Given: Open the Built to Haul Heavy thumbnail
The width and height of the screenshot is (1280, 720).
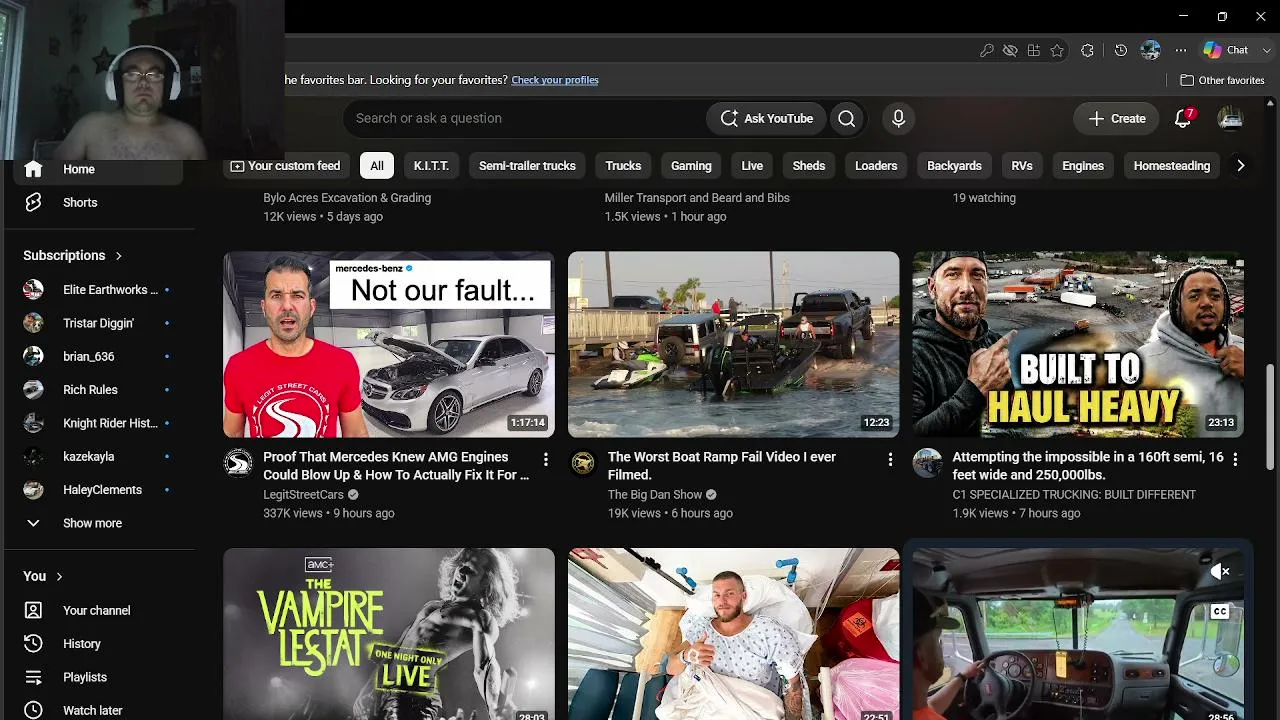Looking at the screenshot, I should tap(1078, 345).
